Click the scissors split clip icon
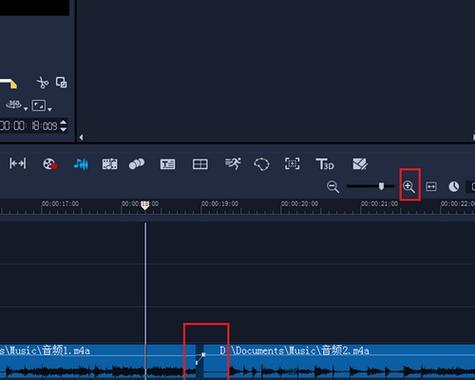 coord(42,82)
